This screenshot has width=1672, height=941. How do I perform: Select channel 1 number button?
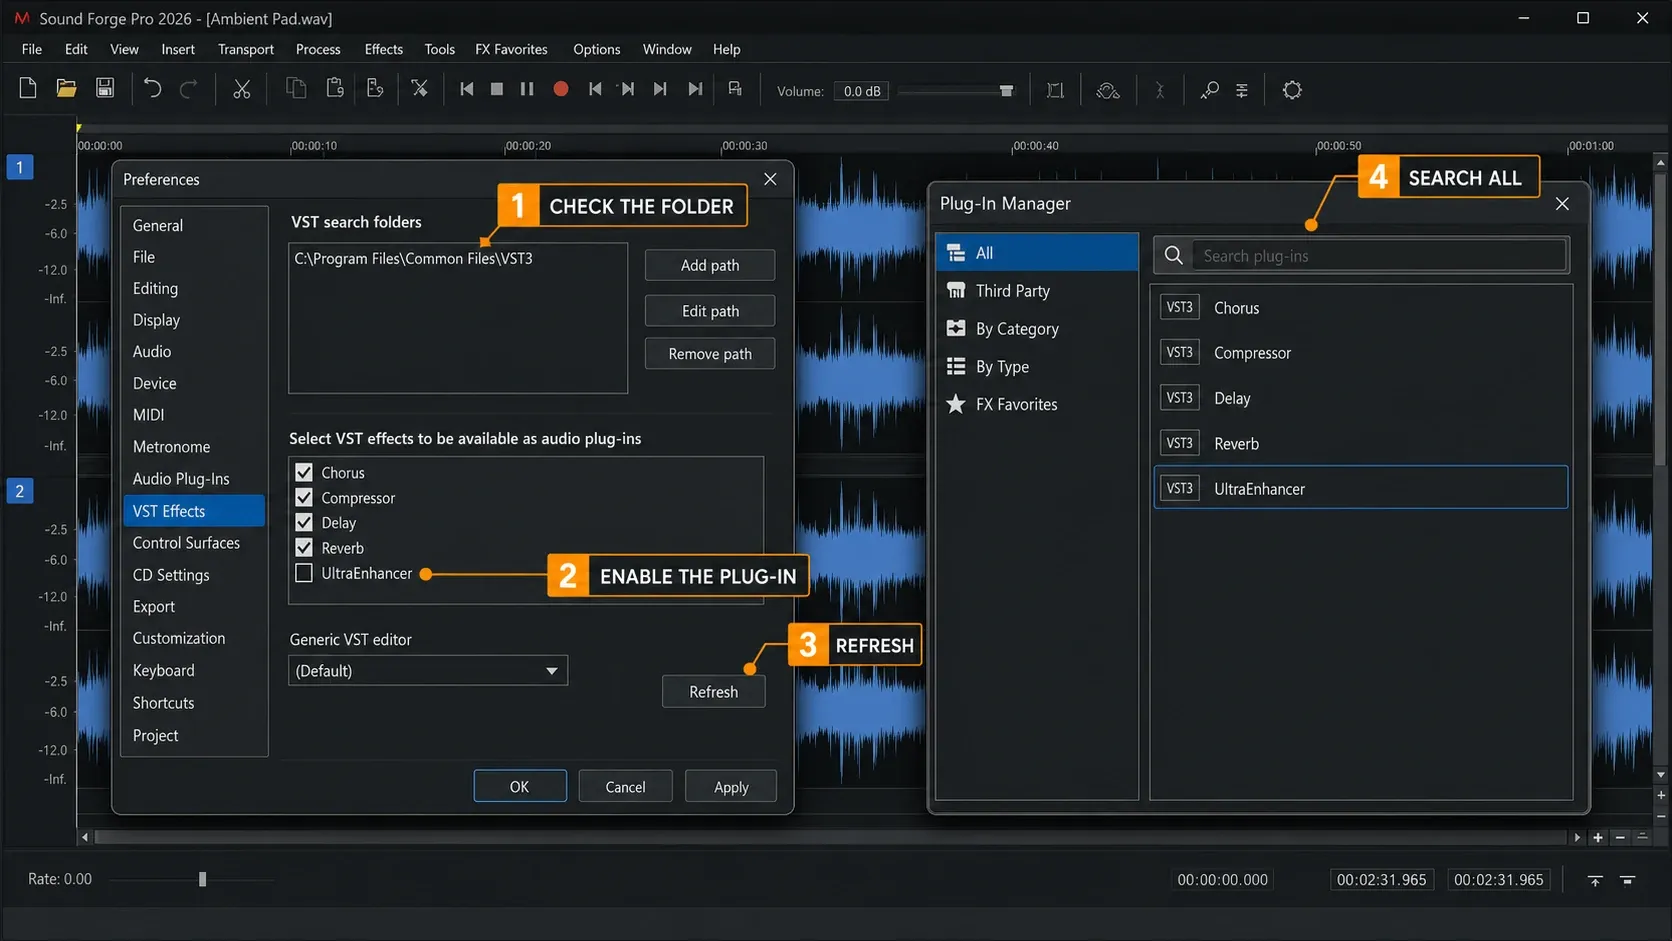[19, 167]
